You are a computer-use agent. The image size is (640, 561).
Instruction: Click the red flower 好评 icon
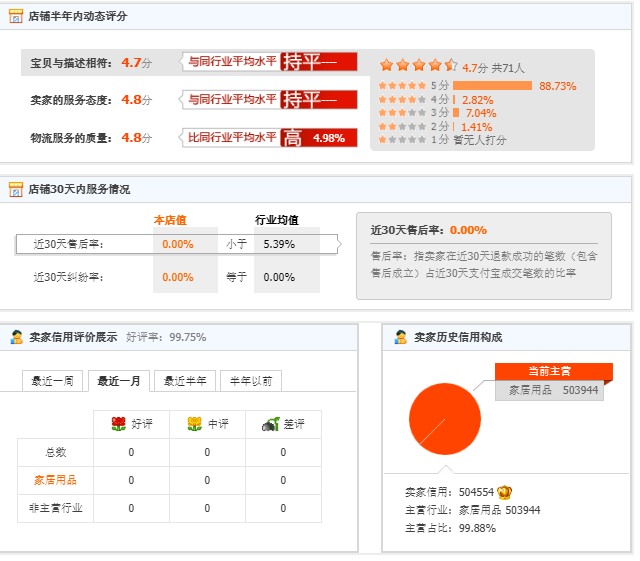[x=118, y=424]
